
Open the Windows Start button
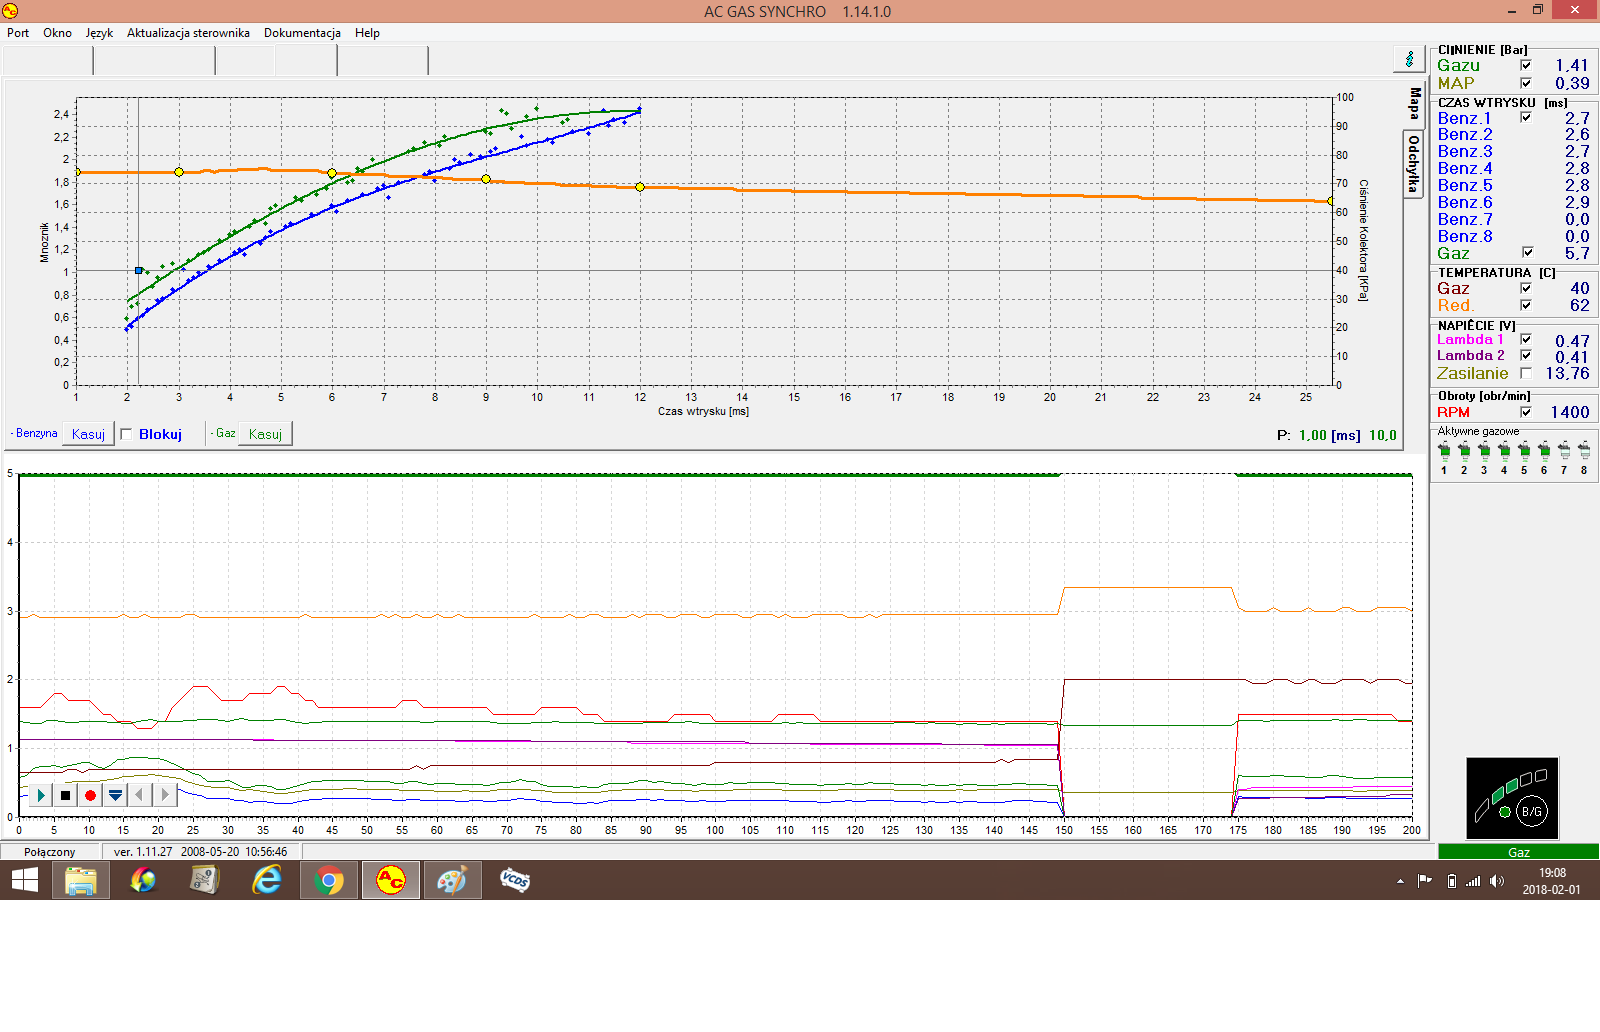[24, 880]
